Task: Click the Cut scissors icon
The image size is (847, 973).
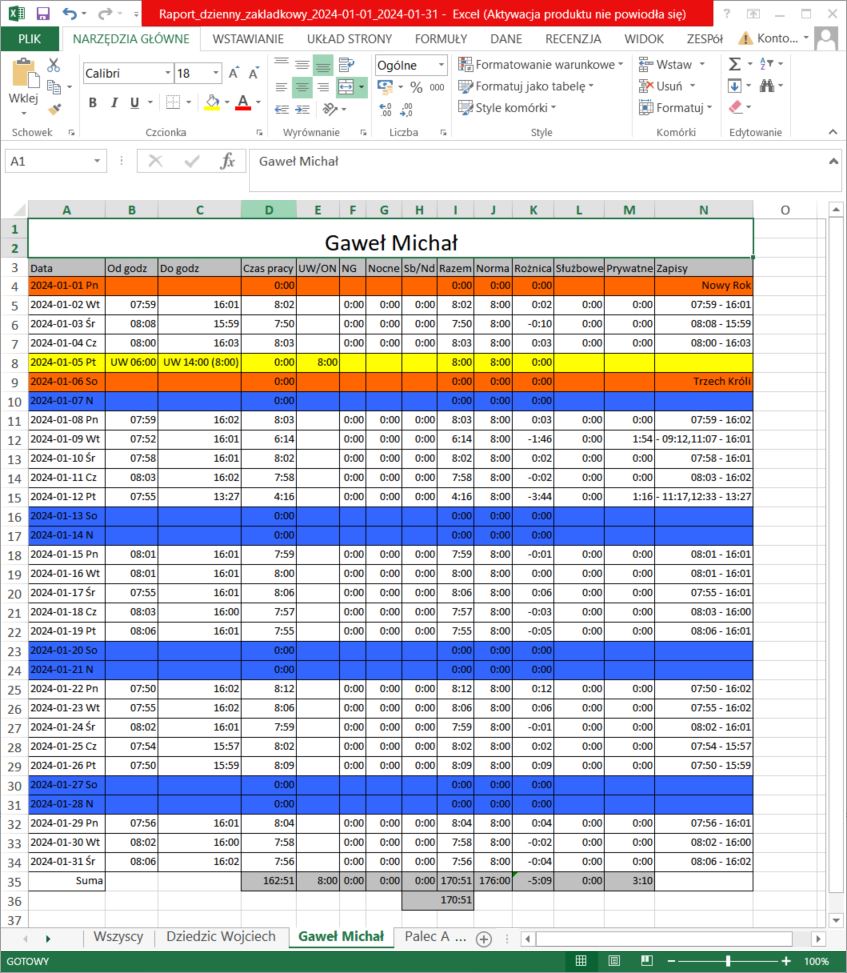Action: pyautogui.click(x=54, y=65)
